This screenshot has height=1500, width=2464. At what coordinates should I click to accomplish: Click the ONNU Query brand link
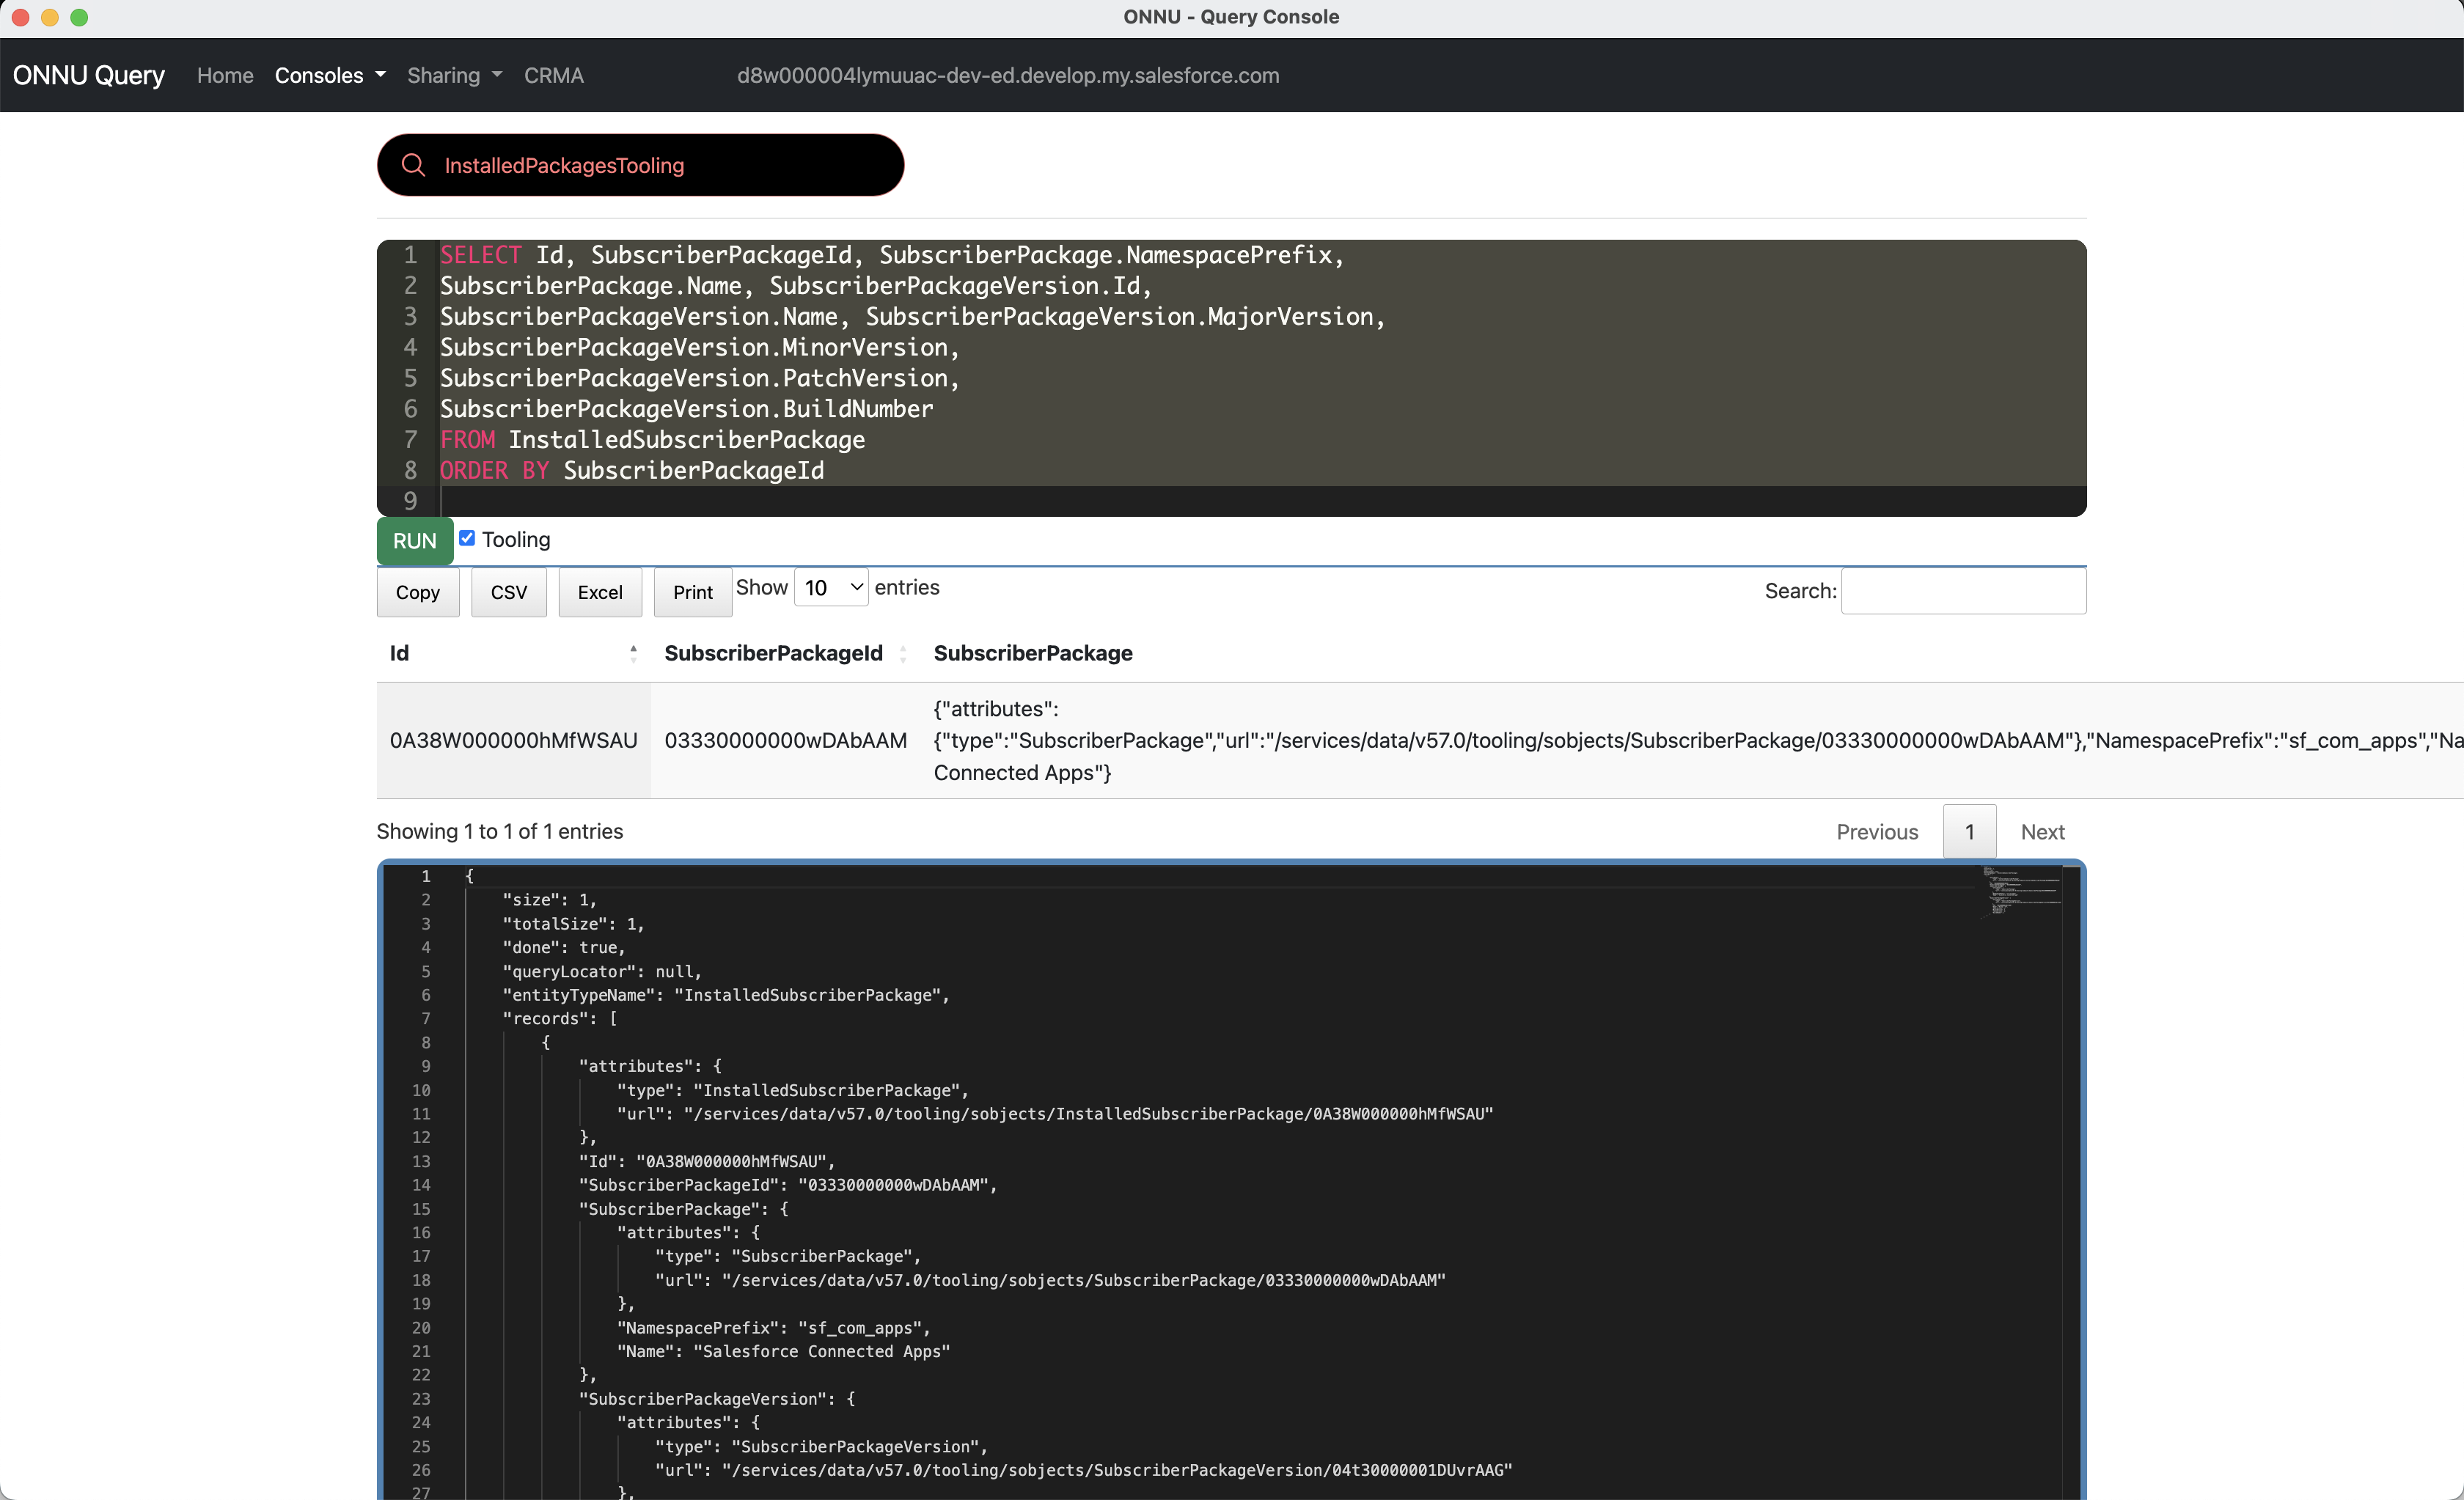coord(89,75)
